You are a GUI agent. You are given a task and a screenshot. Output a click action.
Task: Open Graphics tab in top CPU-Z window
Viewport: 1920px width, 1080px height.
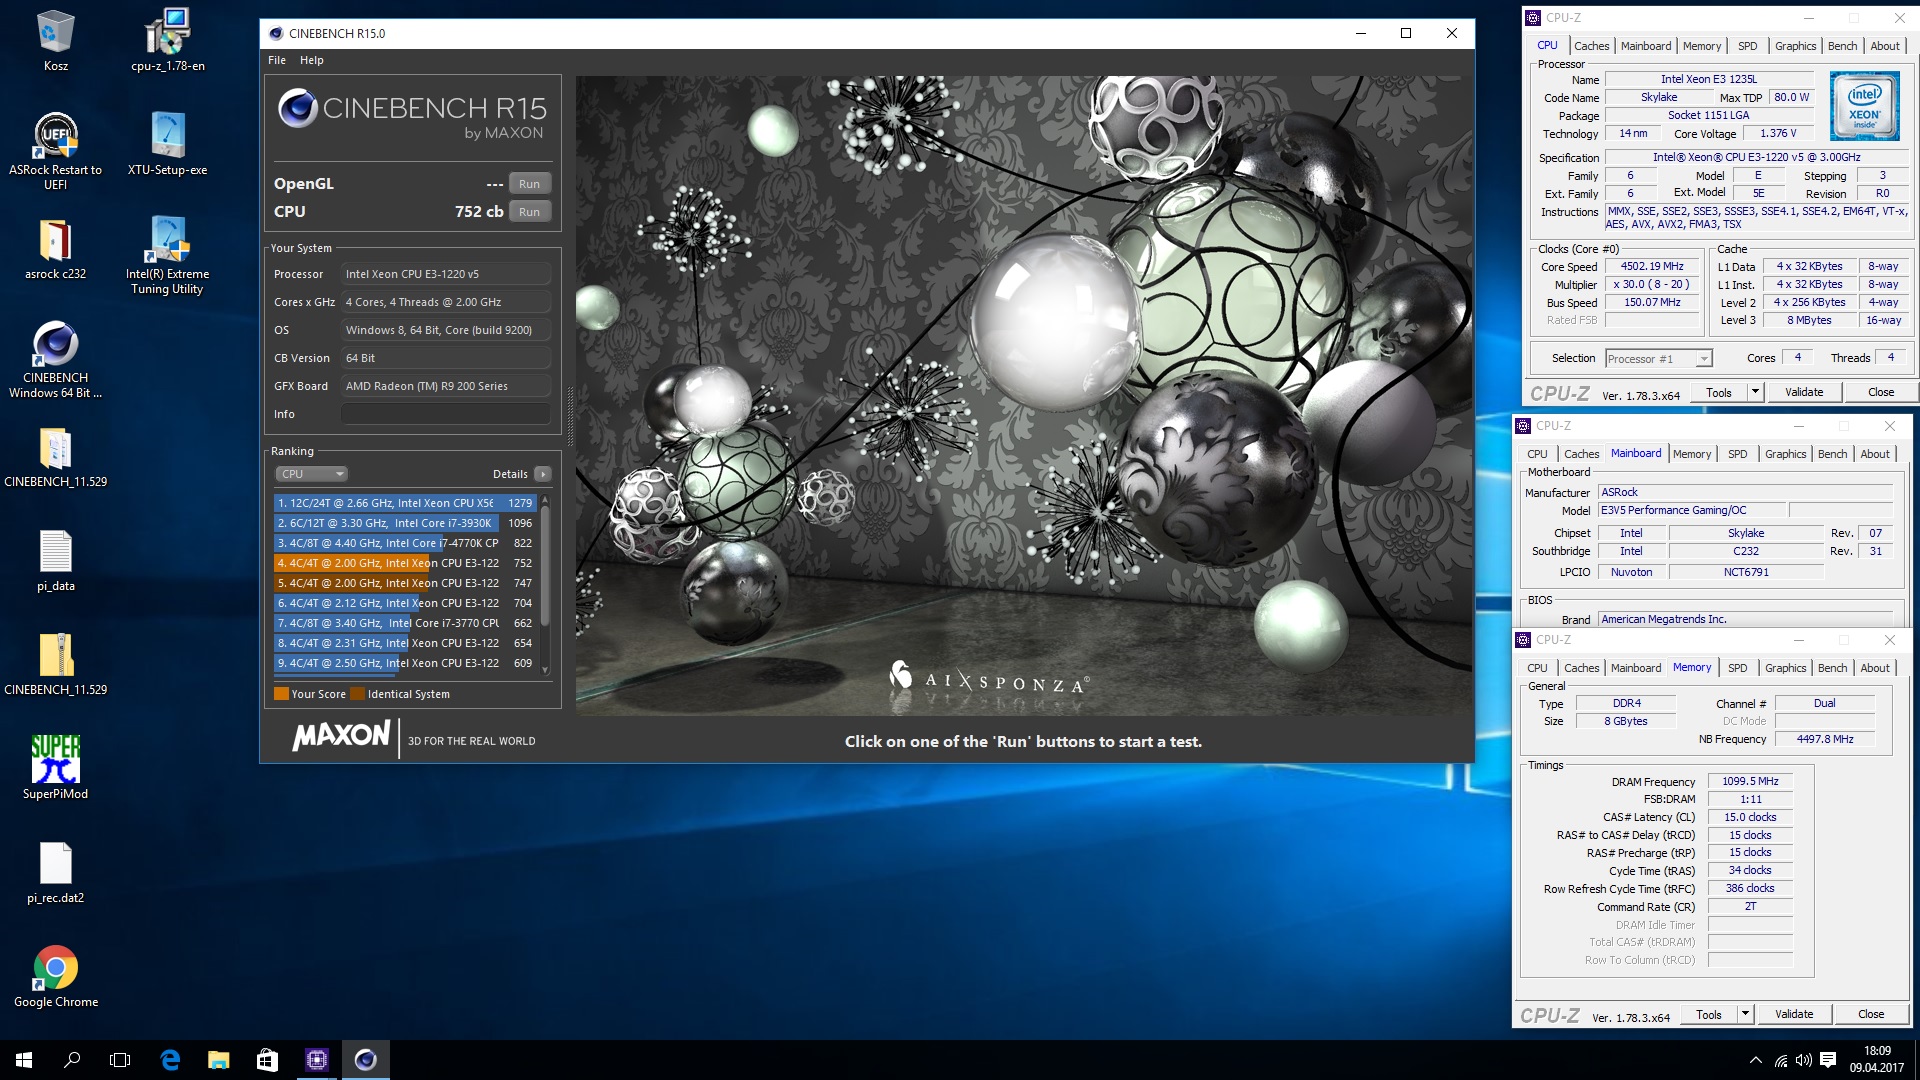pos(1795,46)
